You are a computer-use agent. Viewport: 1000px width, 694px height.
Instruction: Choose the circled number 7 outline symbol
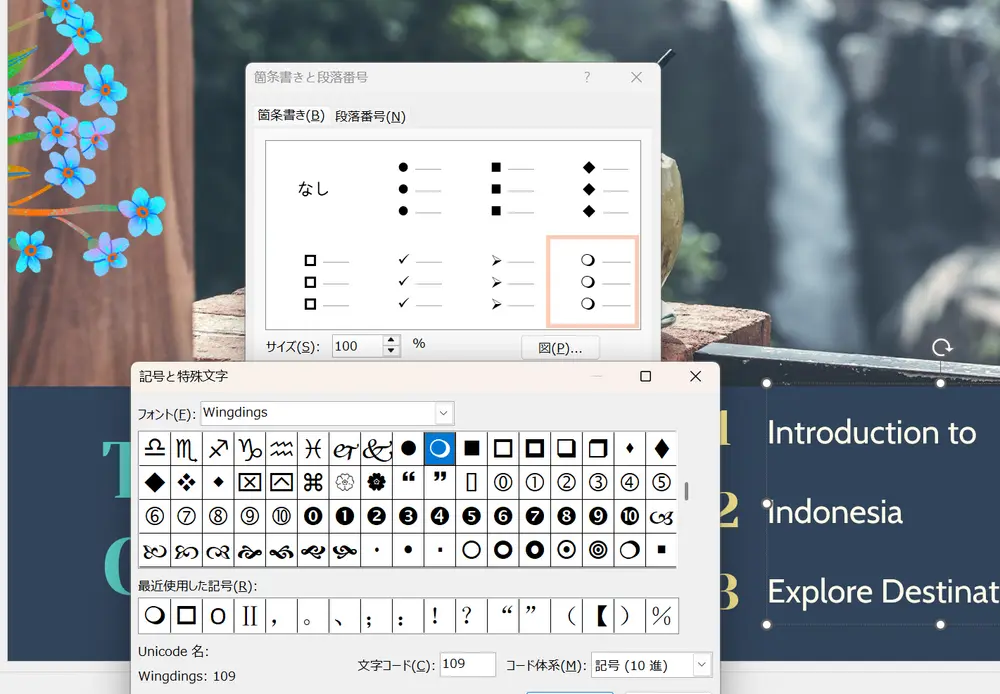186,516
